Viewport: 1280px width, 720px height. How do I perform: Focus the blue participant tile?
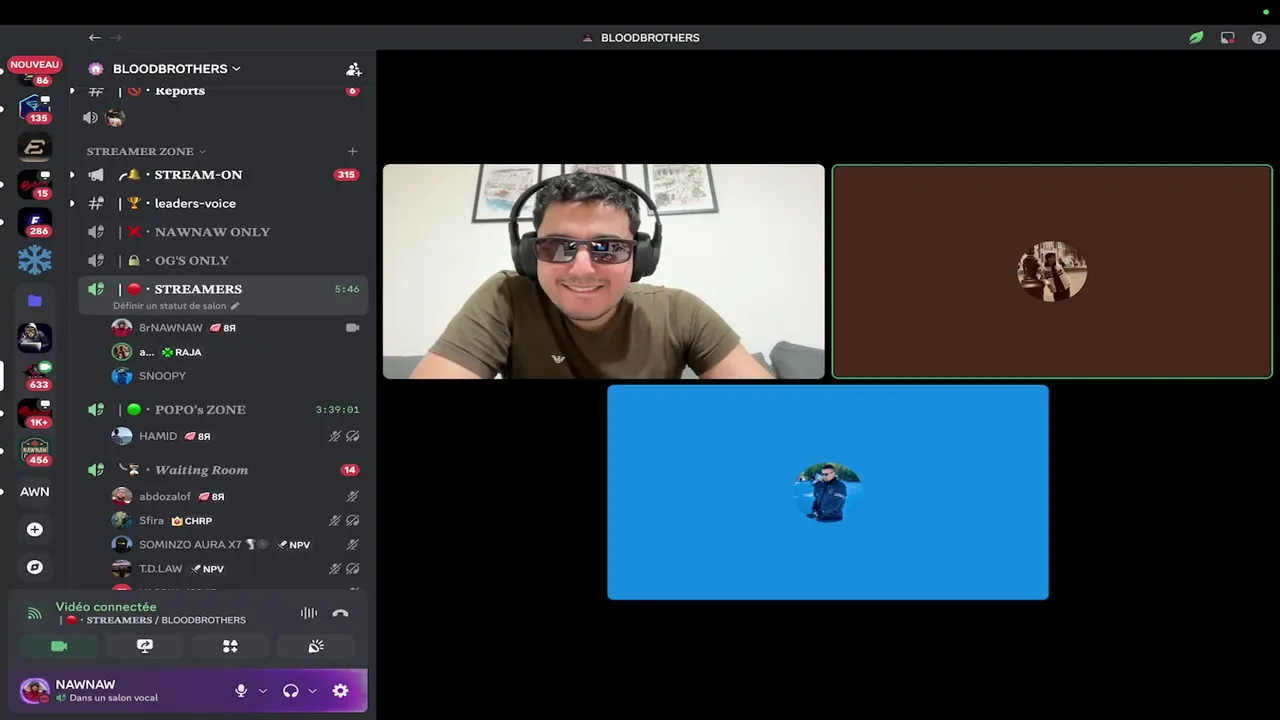click(x=828, y=492)
